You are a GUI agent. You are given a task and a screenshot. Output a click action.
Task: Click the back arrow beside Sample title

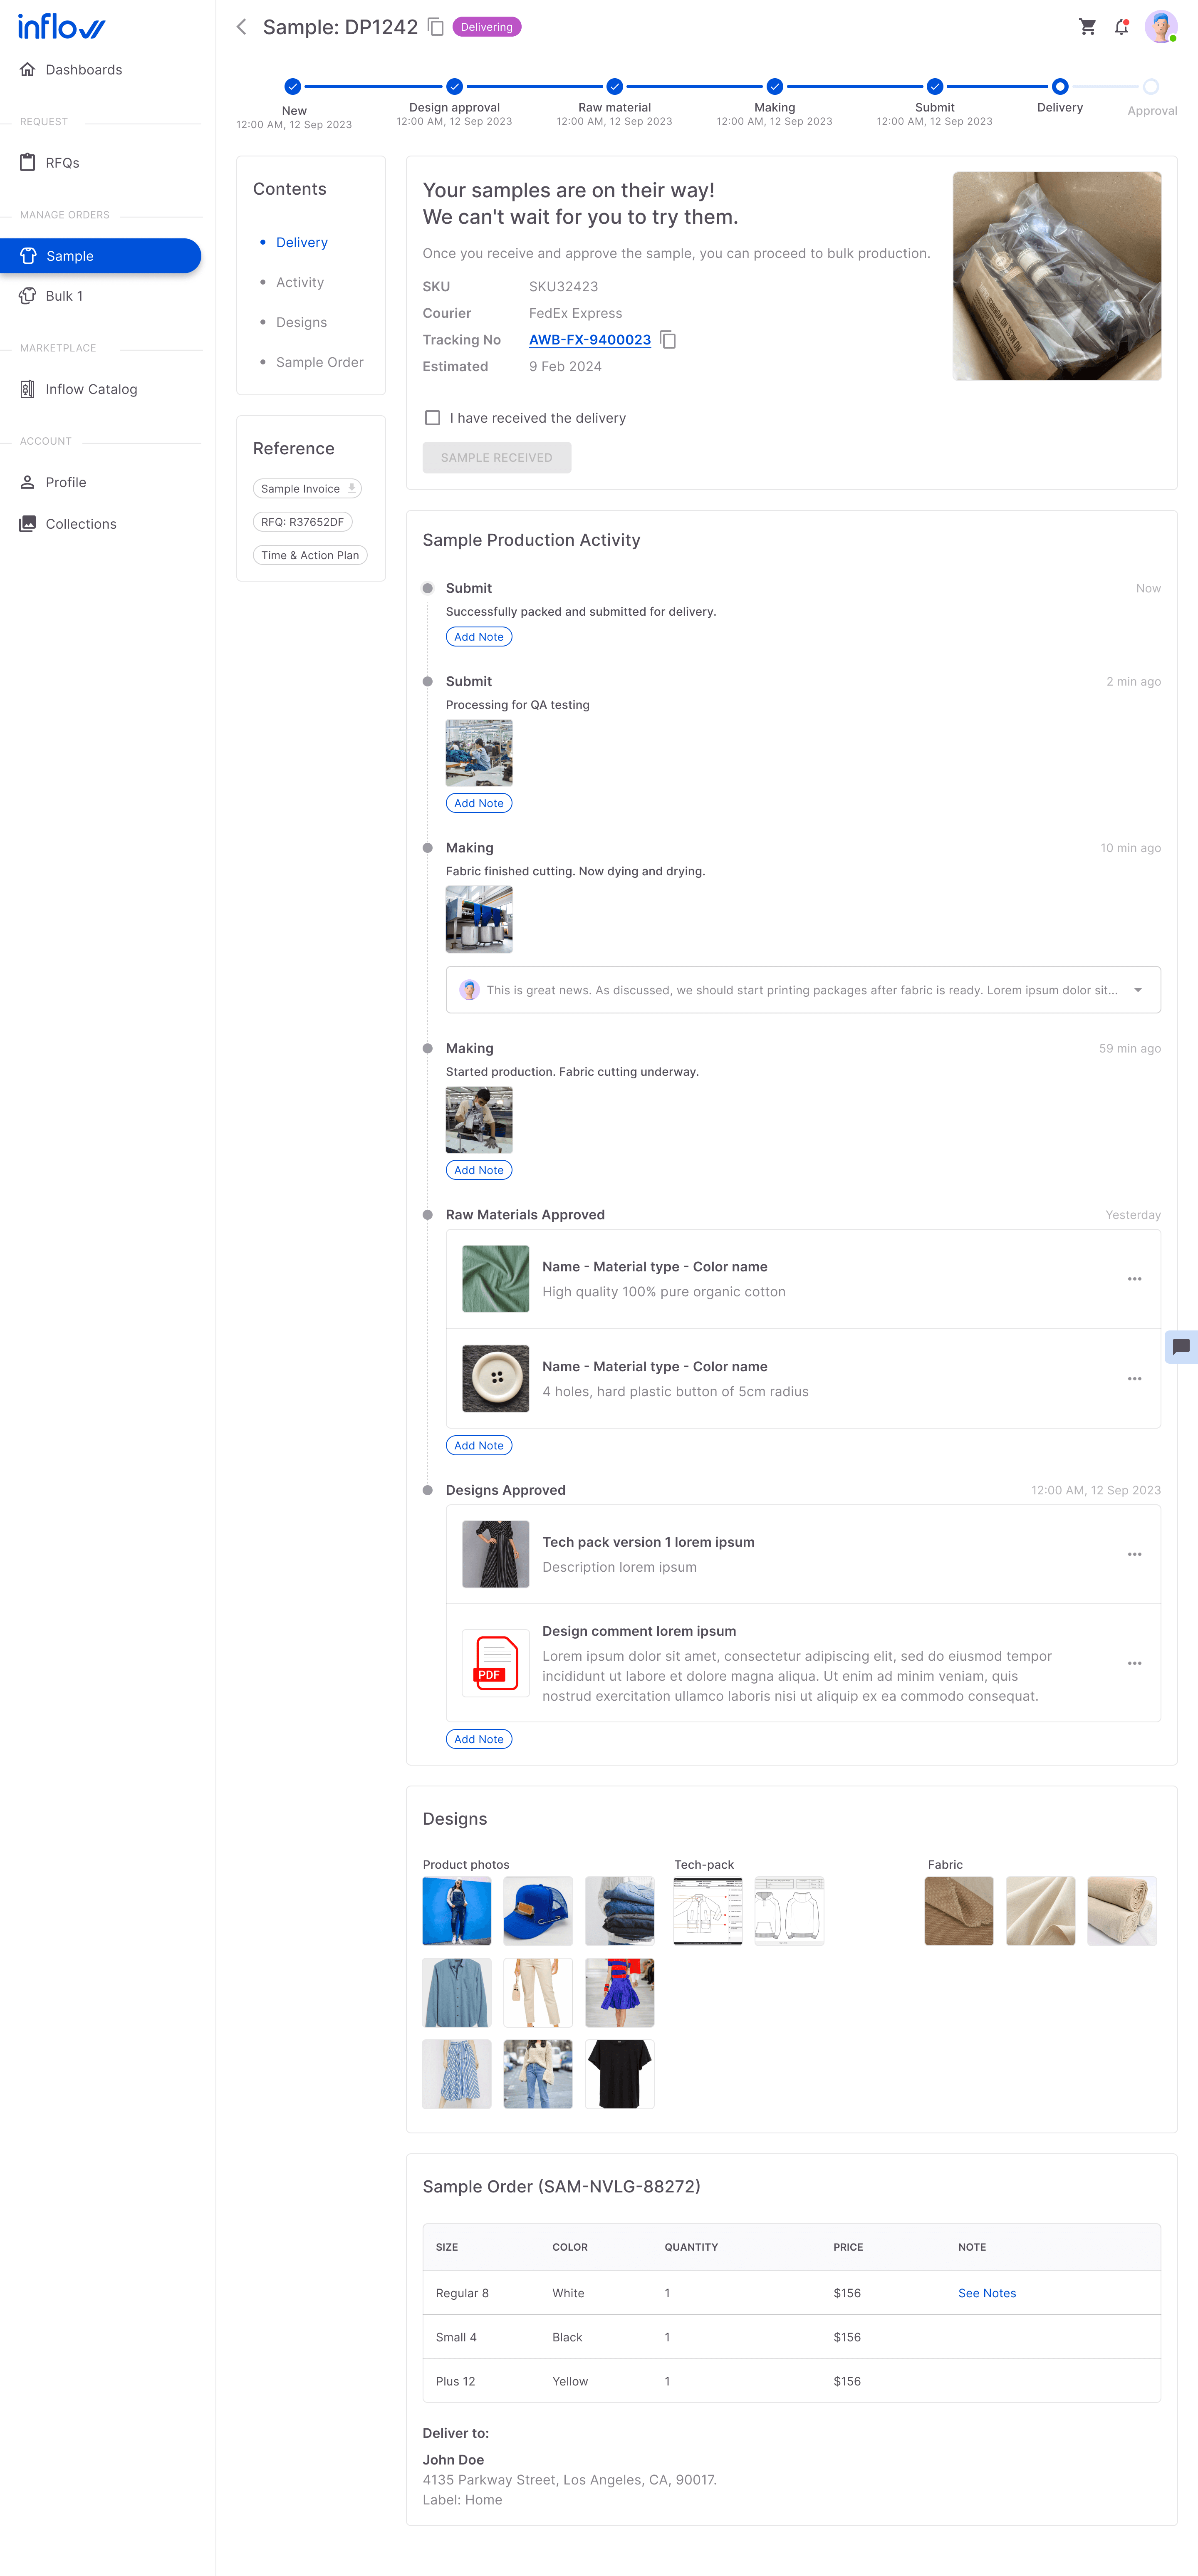click(241, 27)
